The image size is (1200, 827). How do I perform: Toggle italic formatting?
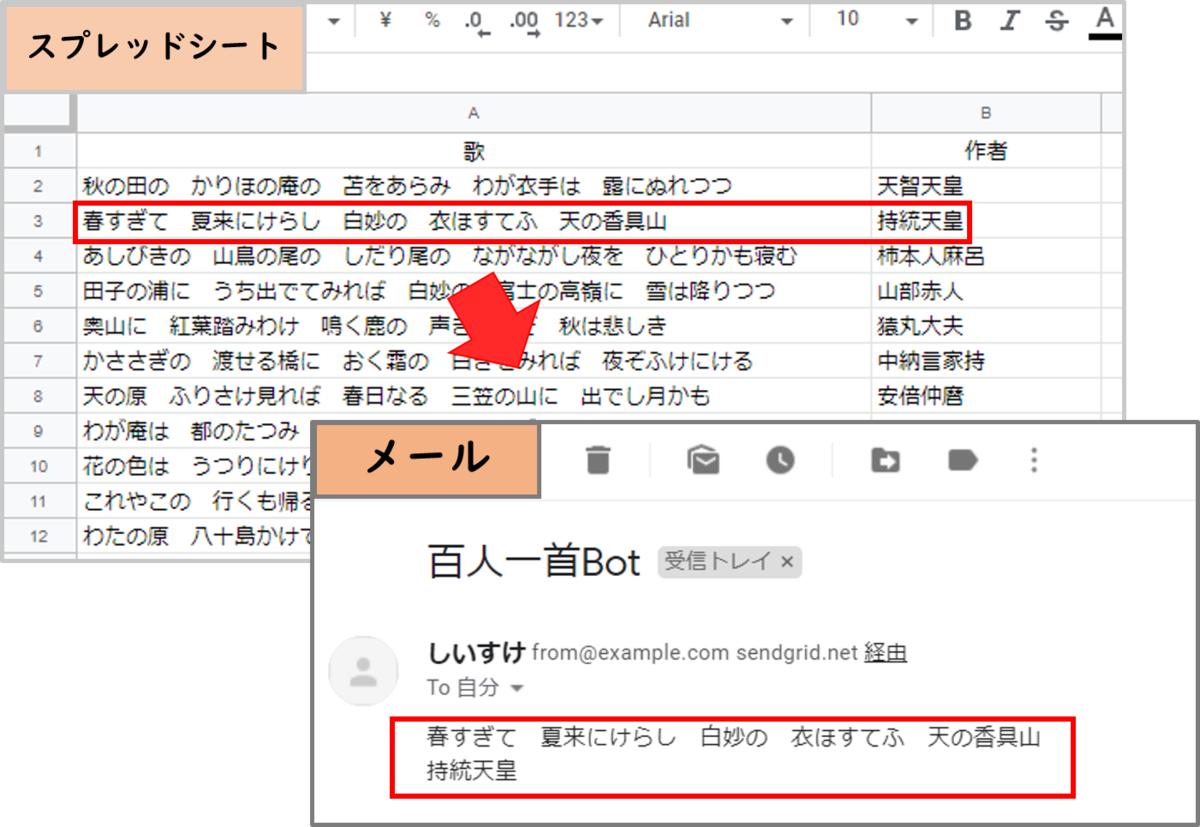[1009, 21]
